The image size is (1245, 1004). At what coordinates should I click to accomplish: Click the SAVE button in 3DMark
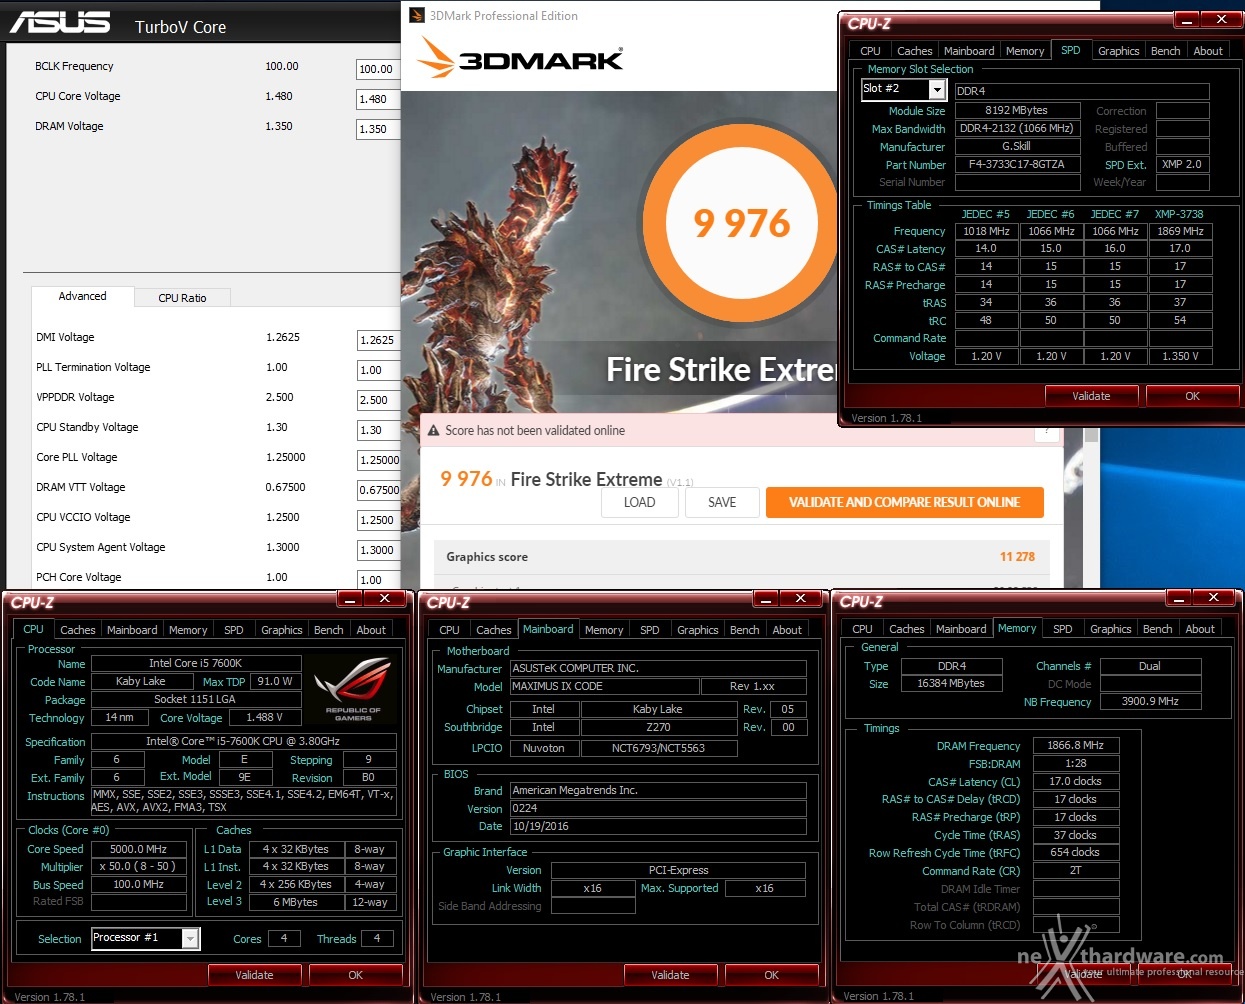coord(722,502)
